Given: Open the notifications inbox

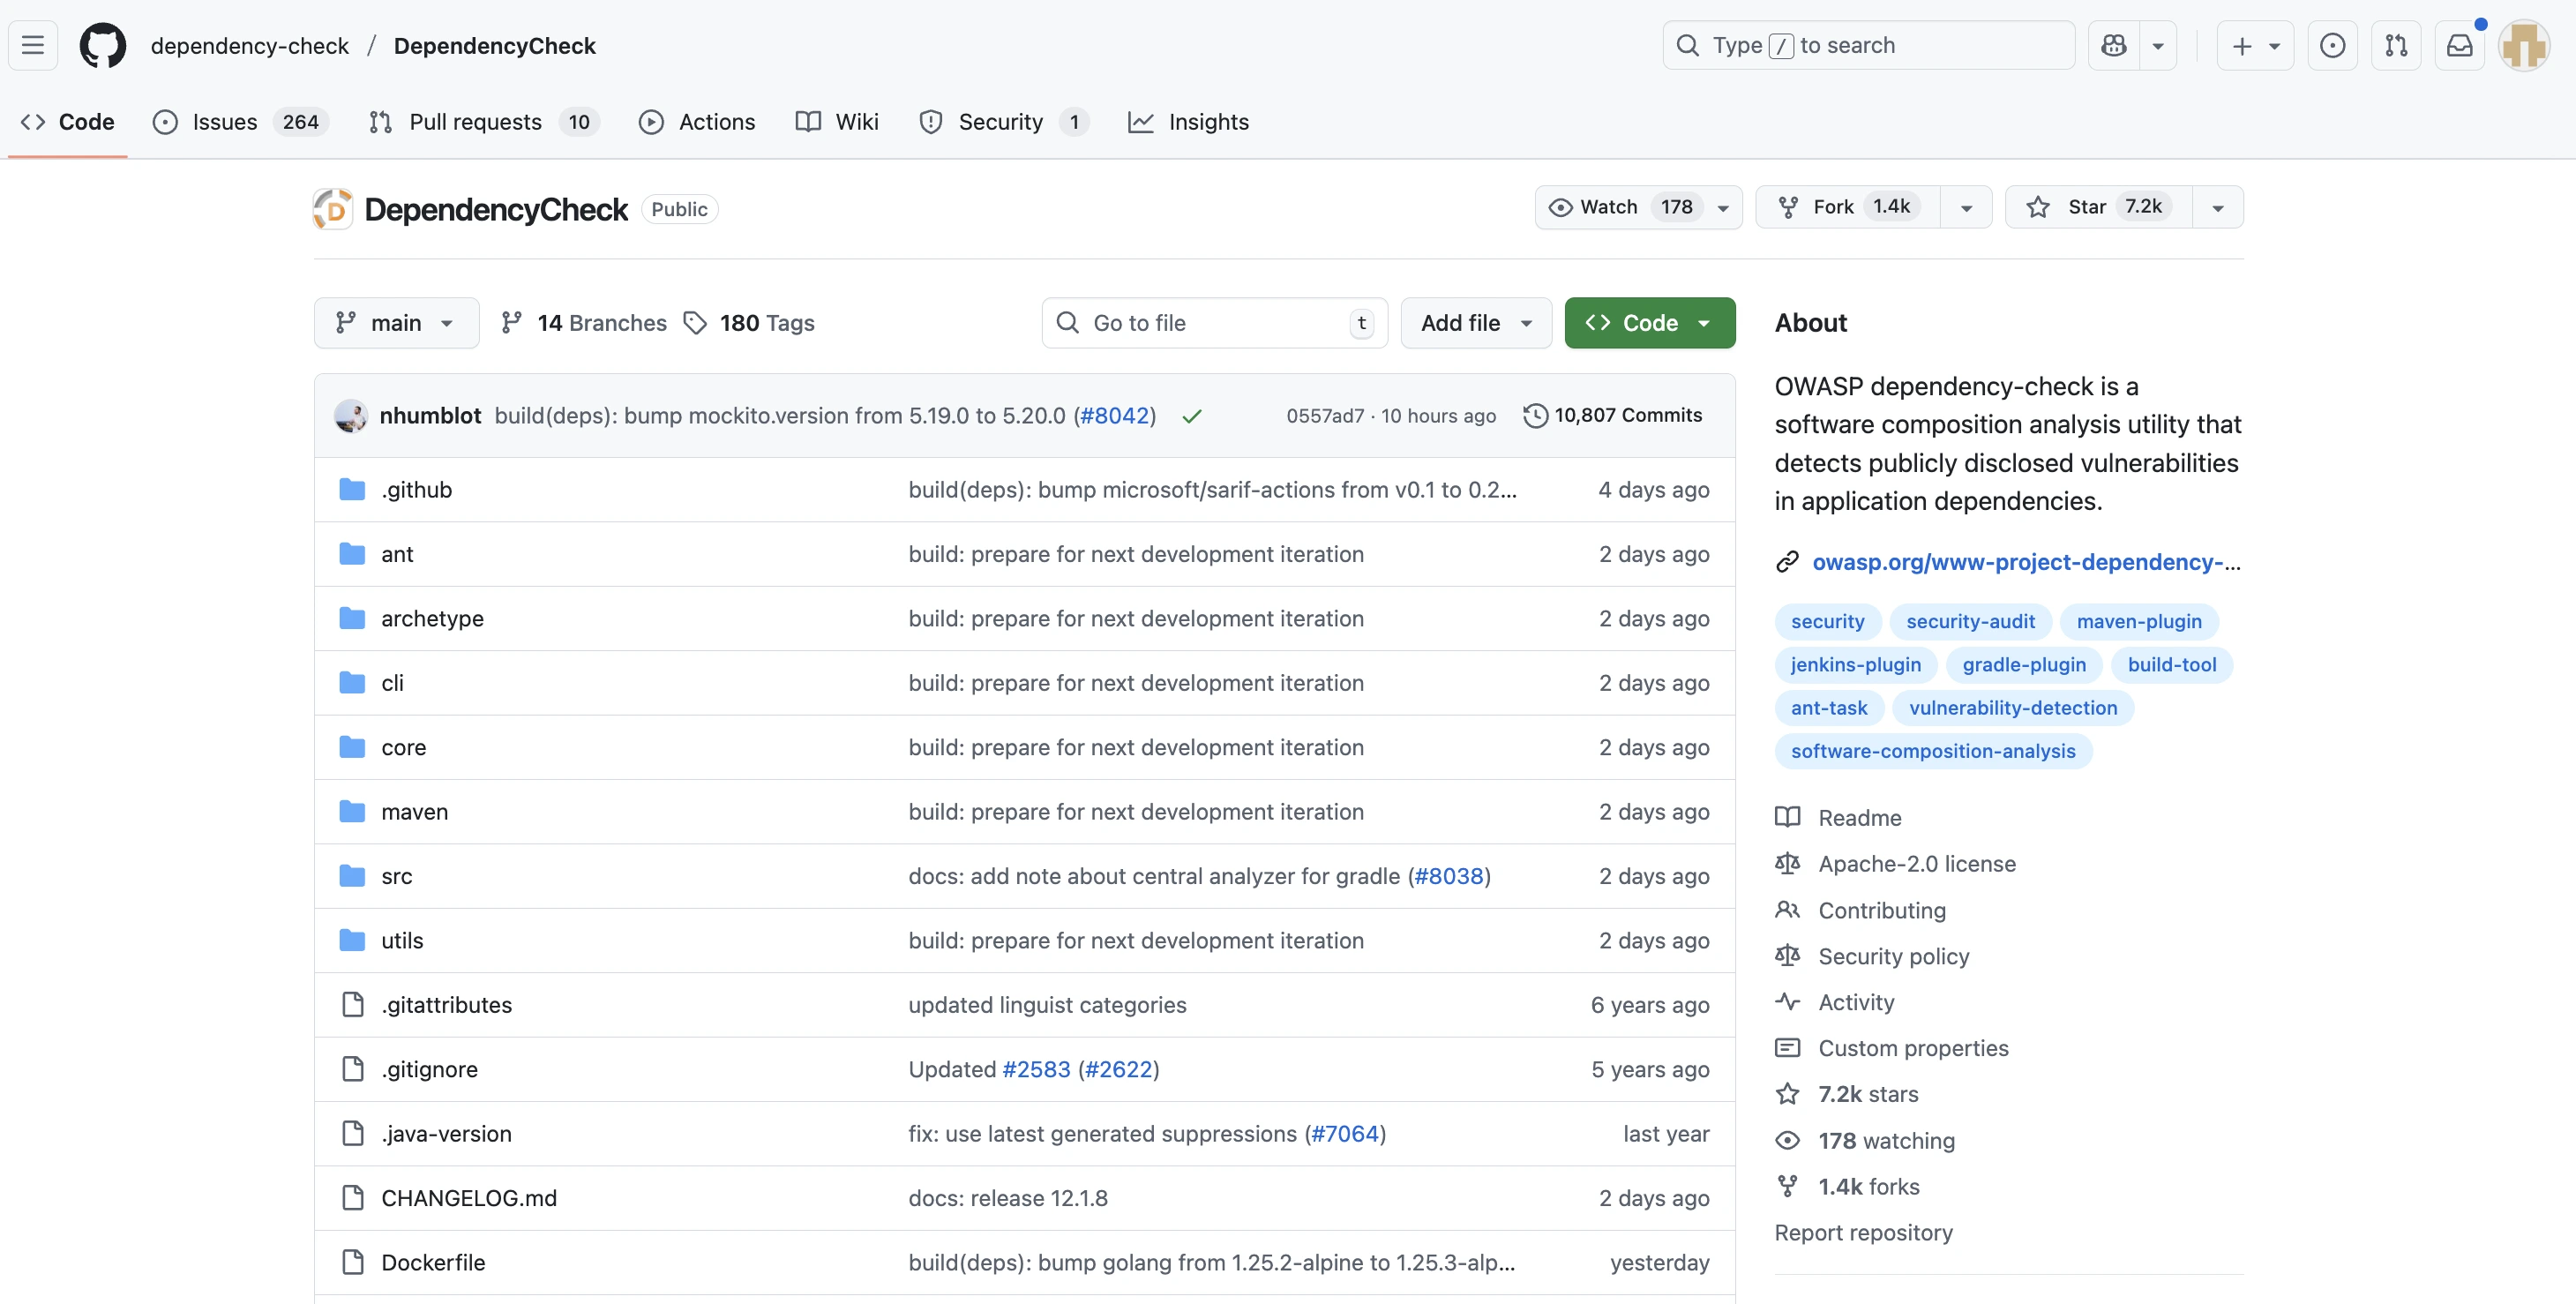Looking at the screenshot, I should (x=2460, y=45).
